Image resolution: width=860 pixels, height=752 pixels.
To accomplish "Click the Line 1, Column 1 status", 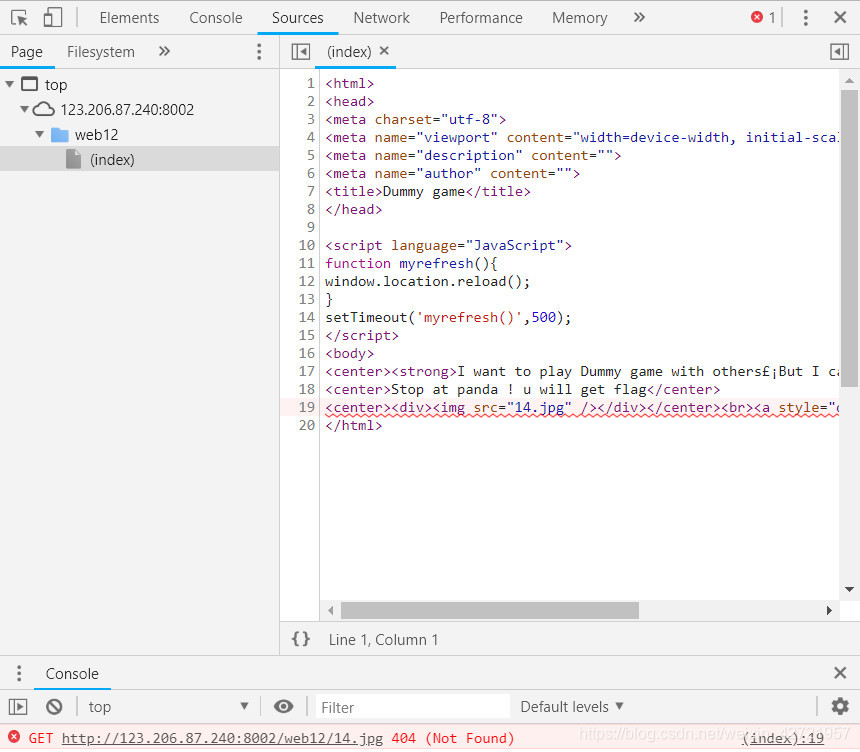I will coord(383,640).
